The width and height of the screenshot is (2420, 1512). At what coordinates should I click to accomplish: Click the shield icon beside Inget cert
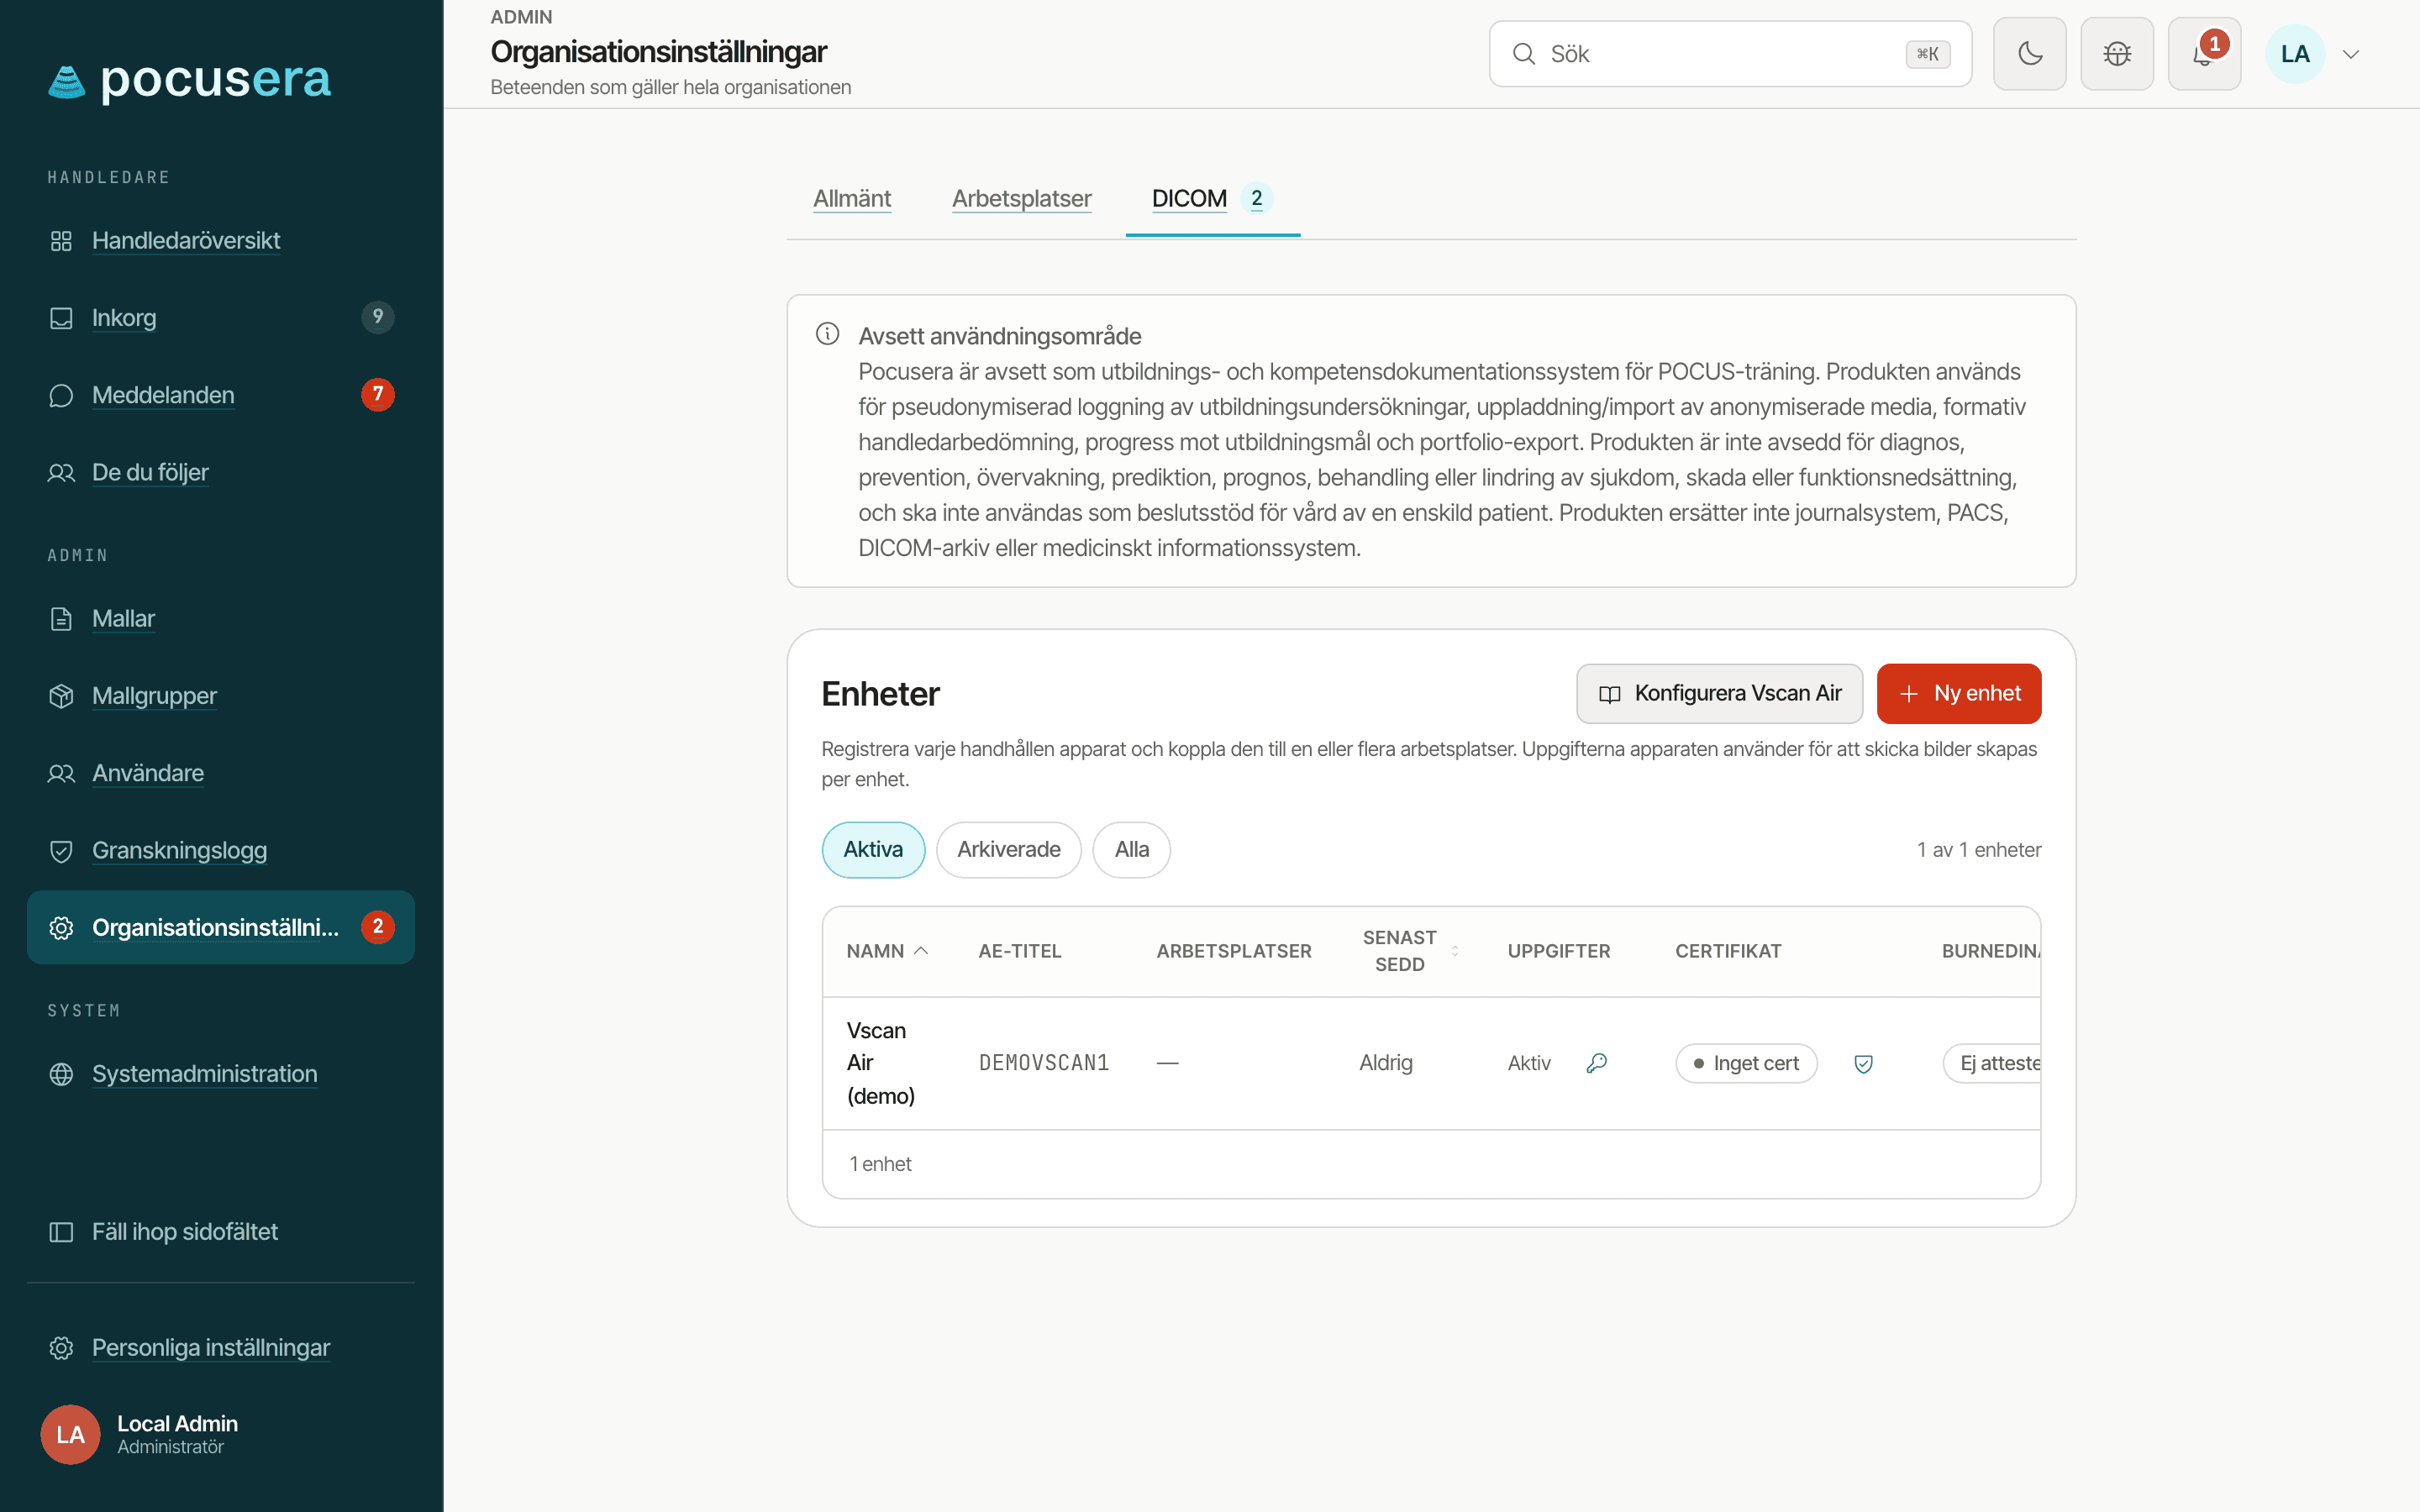pyautogui.click(x=1863, y=1064)
